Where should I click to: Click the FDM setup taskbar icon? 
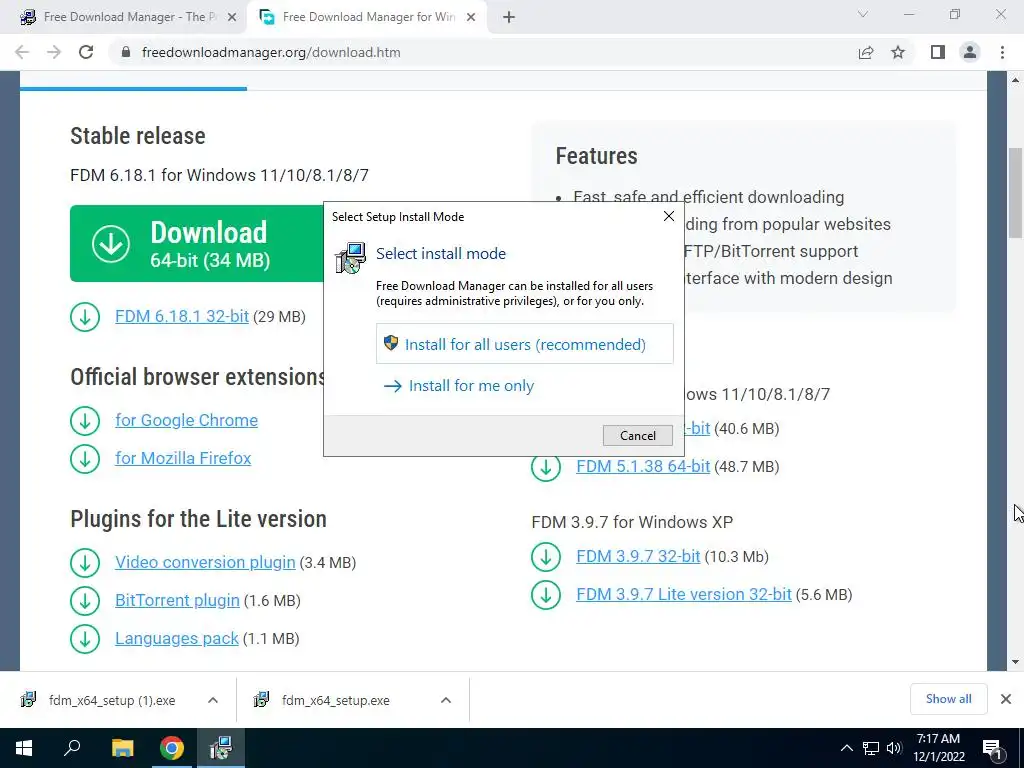coord(221,748)
